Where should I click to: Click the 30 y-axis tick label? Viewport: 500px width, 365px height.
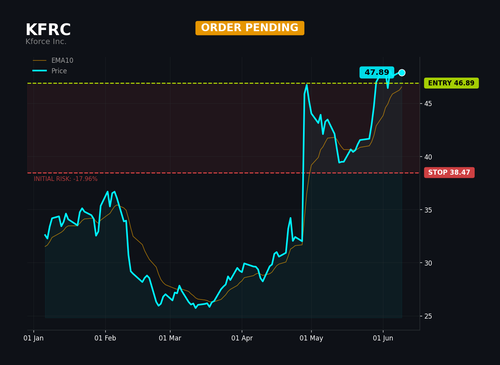[x=428, y=263]
